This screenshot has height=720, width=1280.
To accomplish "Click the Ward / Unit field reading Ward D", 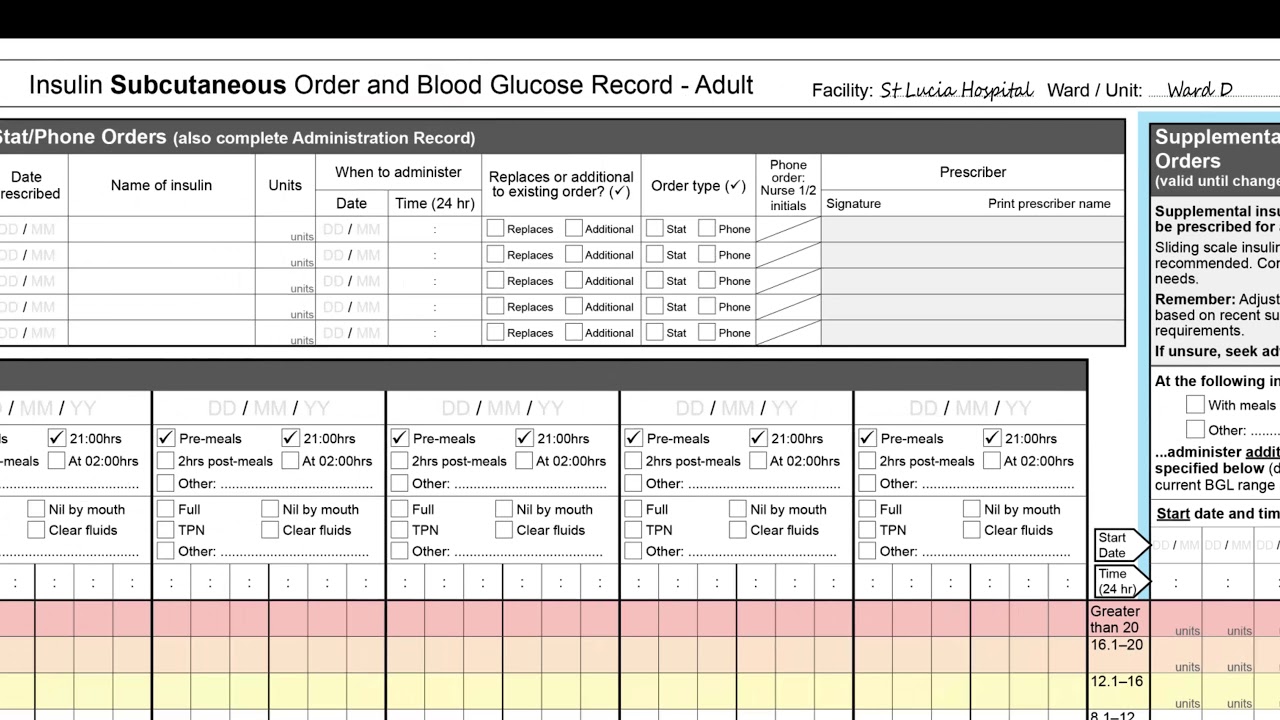I will click(x=1200, y=91).
